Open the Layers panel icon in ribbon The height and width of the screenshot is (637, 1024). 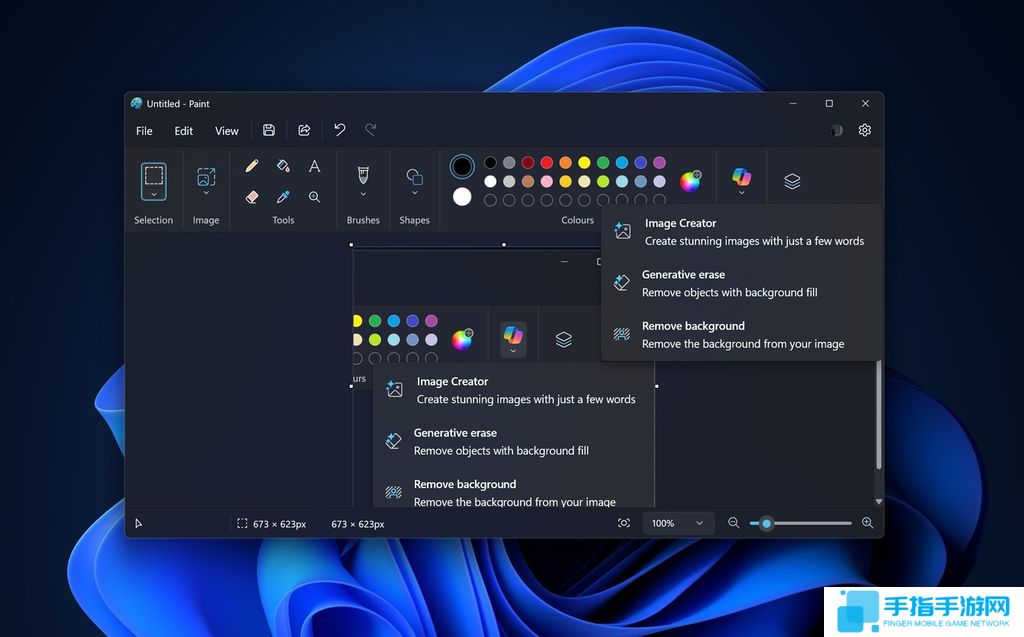click(x=792, y=181)
